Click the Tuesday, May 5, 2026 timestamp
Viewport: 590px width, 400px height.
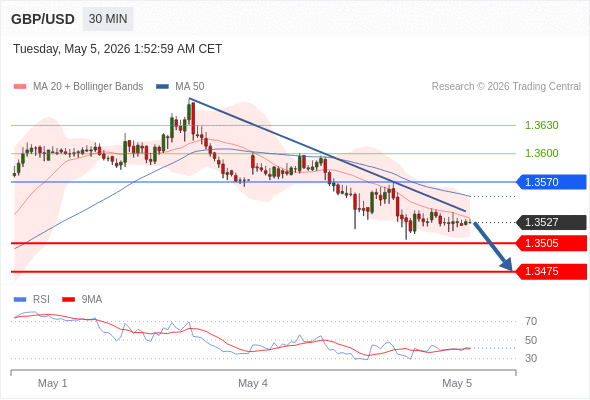(x=117, y=49)
